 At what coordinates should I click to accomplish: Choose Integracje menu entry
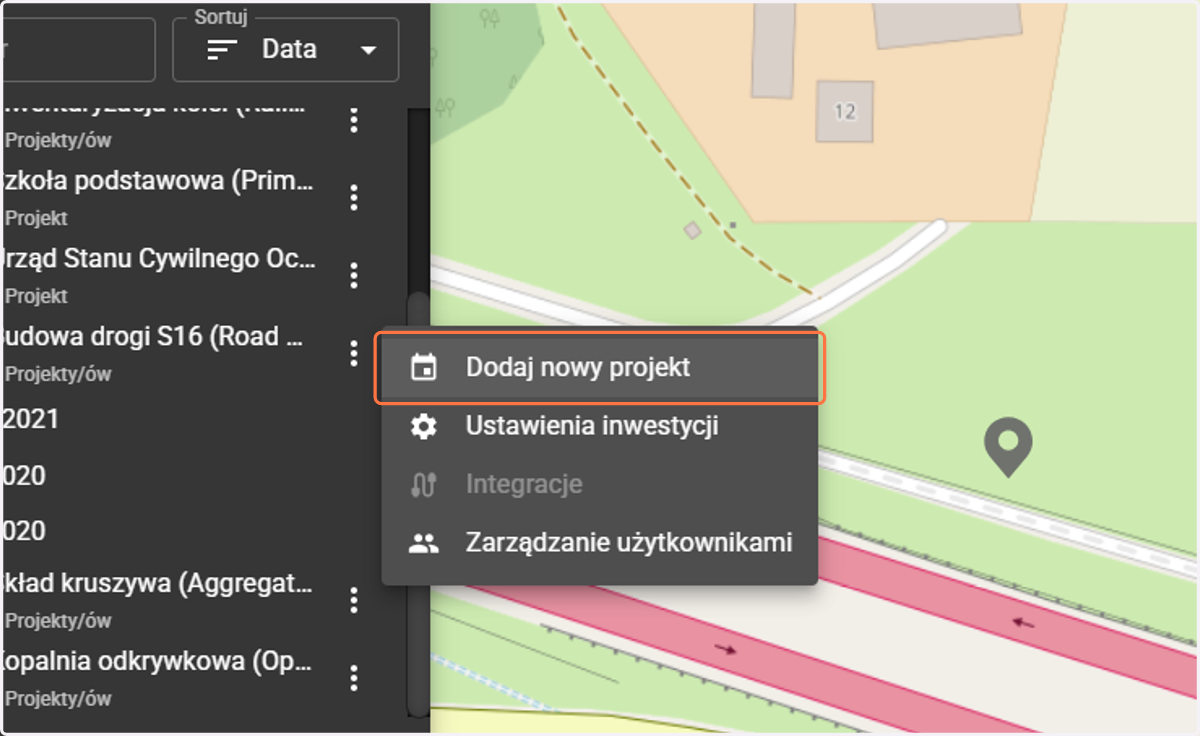click(599, 485)
